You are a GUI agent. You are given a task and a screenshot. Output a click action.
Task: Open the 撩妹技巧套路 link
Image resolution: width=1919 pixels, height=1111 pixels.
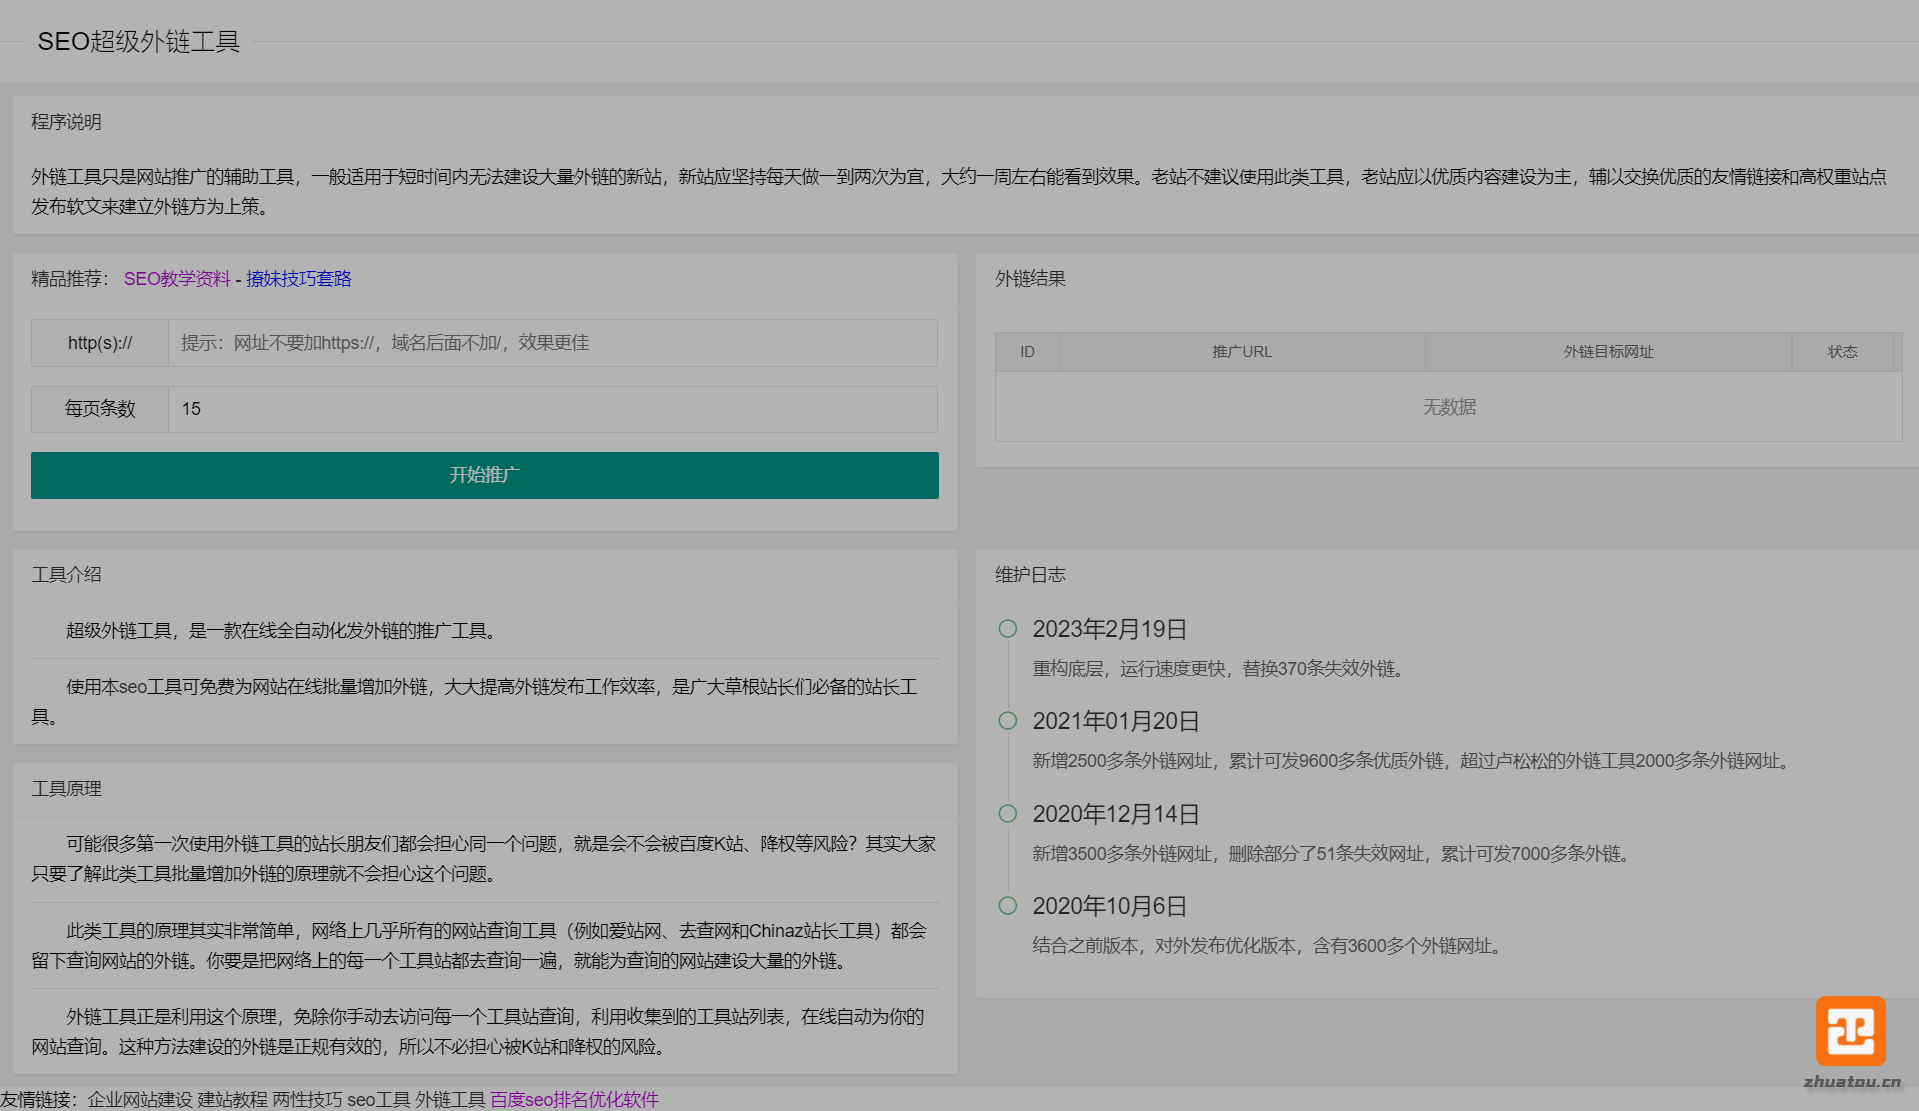point(298,279)
